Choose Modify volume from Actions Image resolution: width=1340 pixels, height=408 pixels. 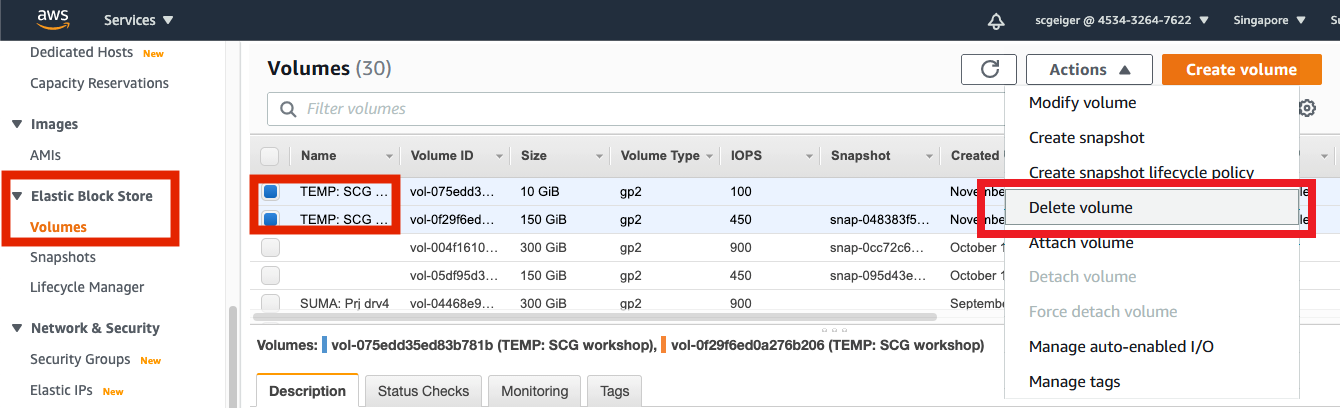[1082, 102]
